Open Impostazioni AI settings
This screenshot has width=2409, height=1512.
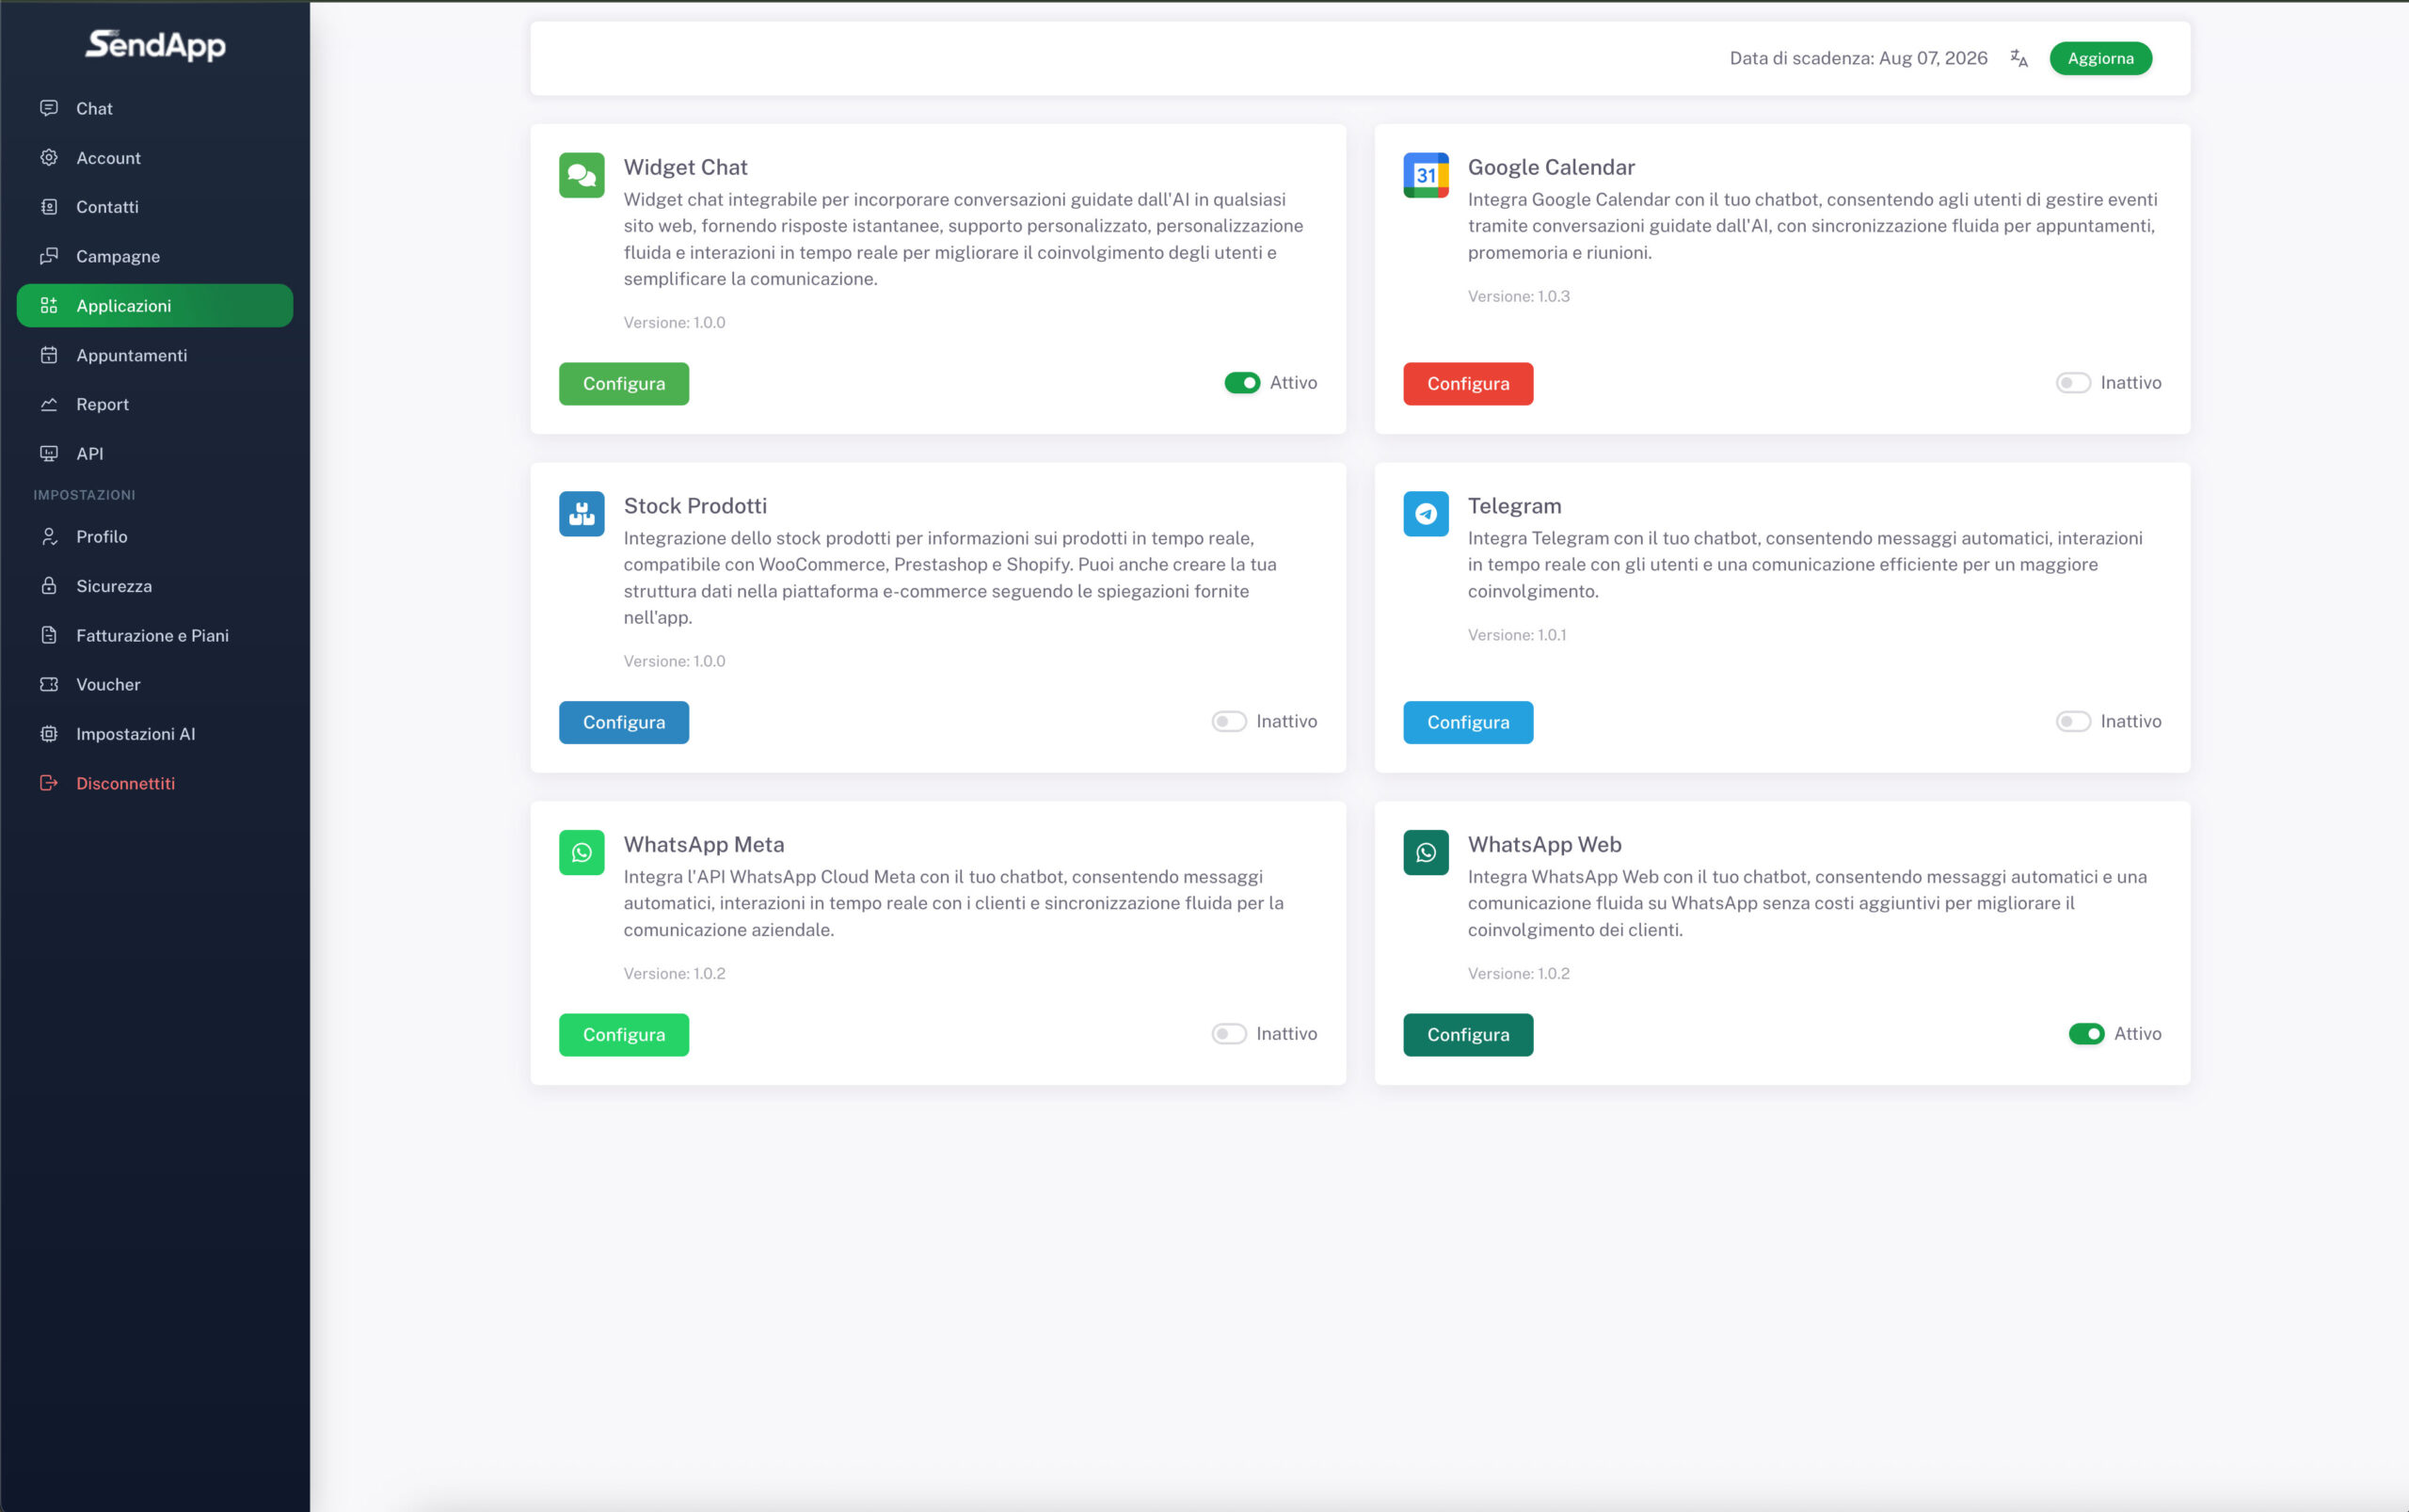coord(155,734)
